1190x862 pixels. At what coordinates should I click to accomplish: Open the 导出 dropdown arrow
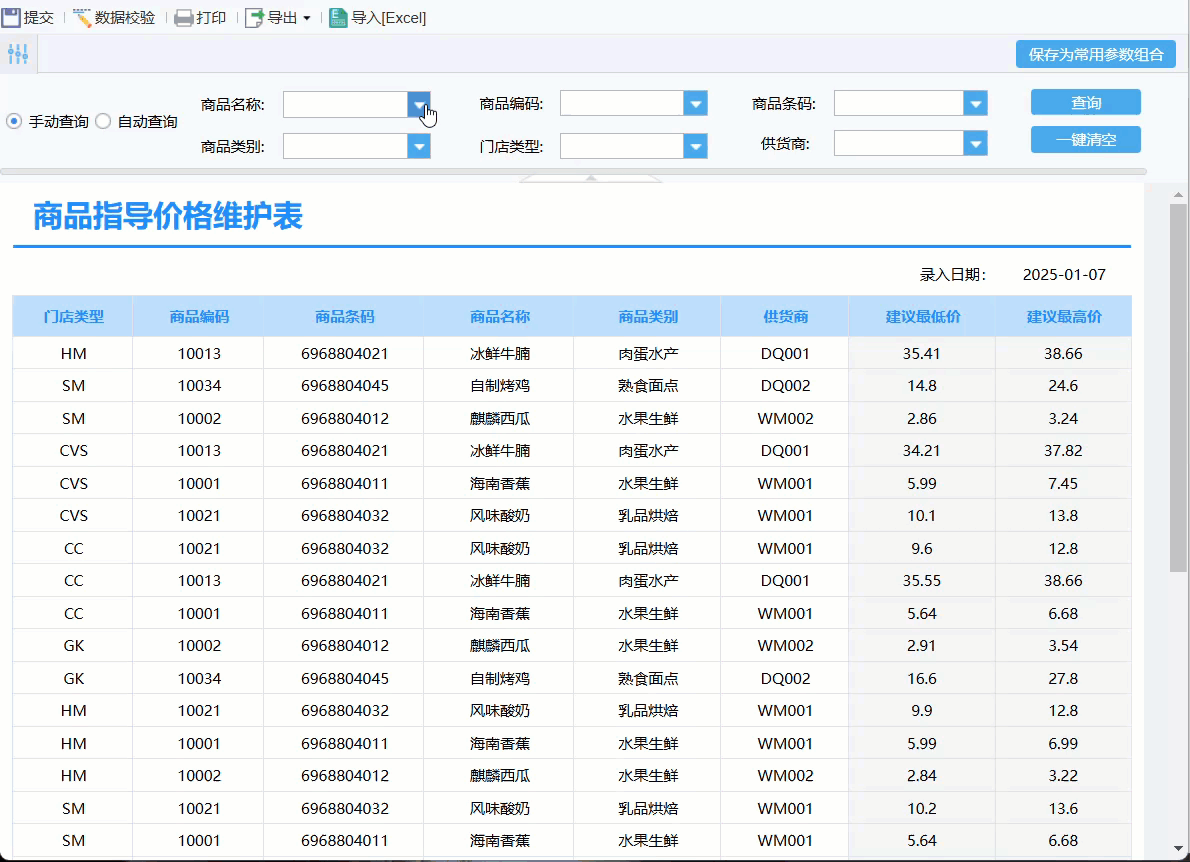tap(307, 18)
